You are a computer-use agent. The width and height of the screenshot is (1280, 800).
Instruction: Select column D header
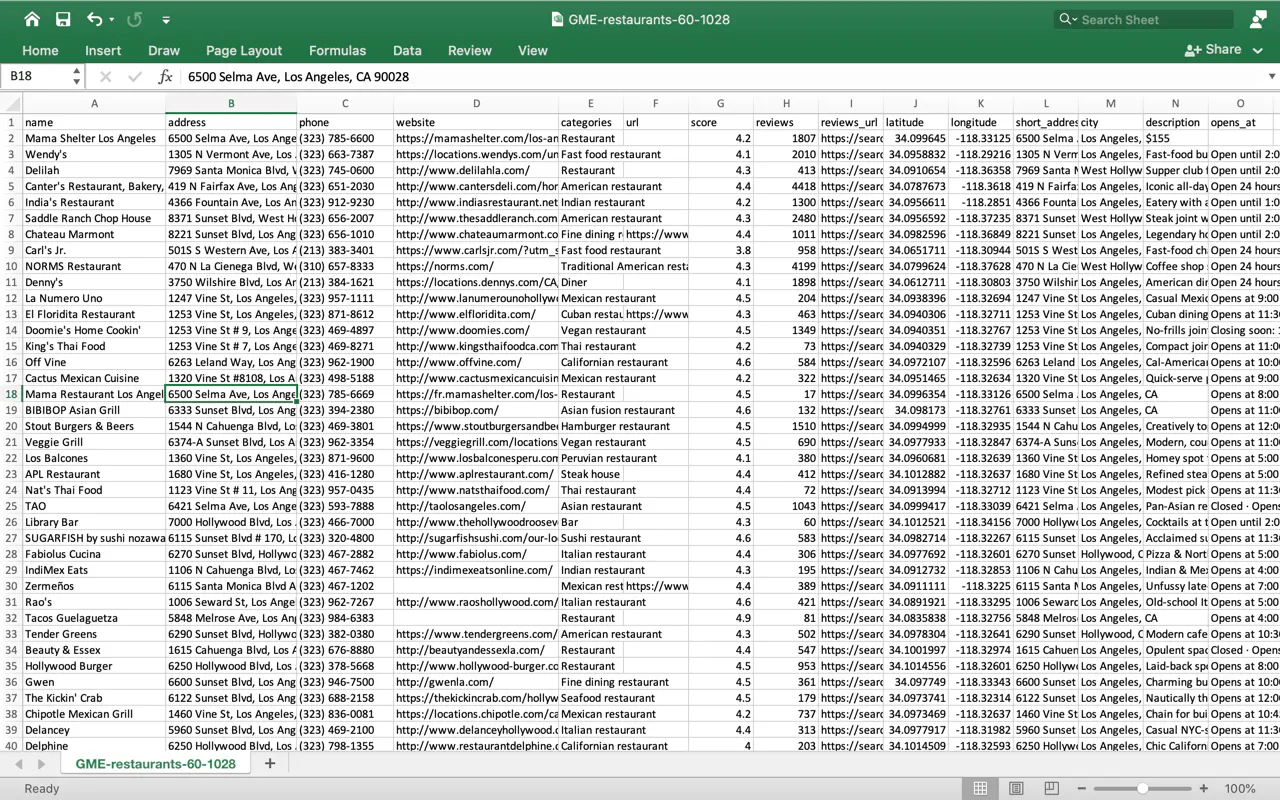click(476, 103)
